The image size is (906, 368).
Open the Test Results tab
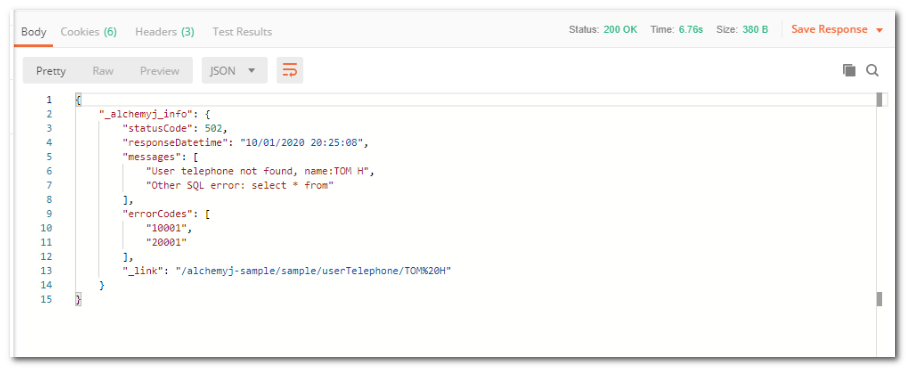242,32
